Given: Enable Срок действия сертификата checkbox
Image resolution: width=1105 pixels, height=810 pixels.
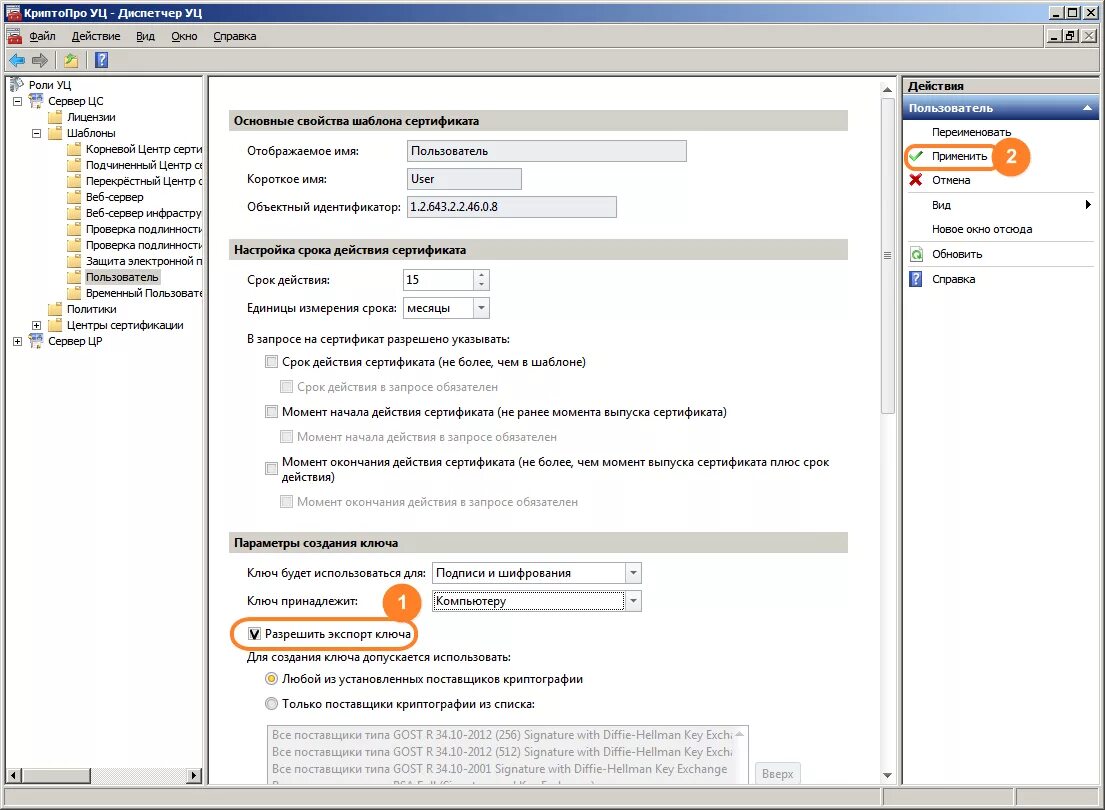Looking at the screenshot, I should point(271,362).
